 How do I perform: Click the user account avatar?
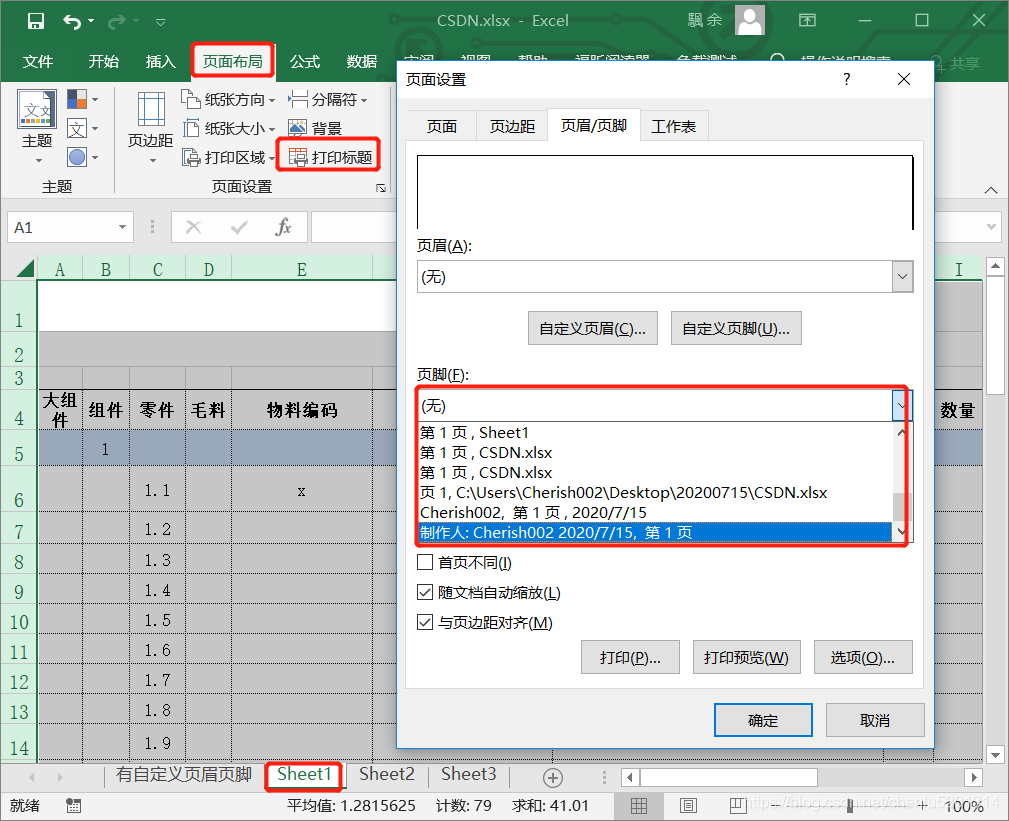(x=750, y=20)
